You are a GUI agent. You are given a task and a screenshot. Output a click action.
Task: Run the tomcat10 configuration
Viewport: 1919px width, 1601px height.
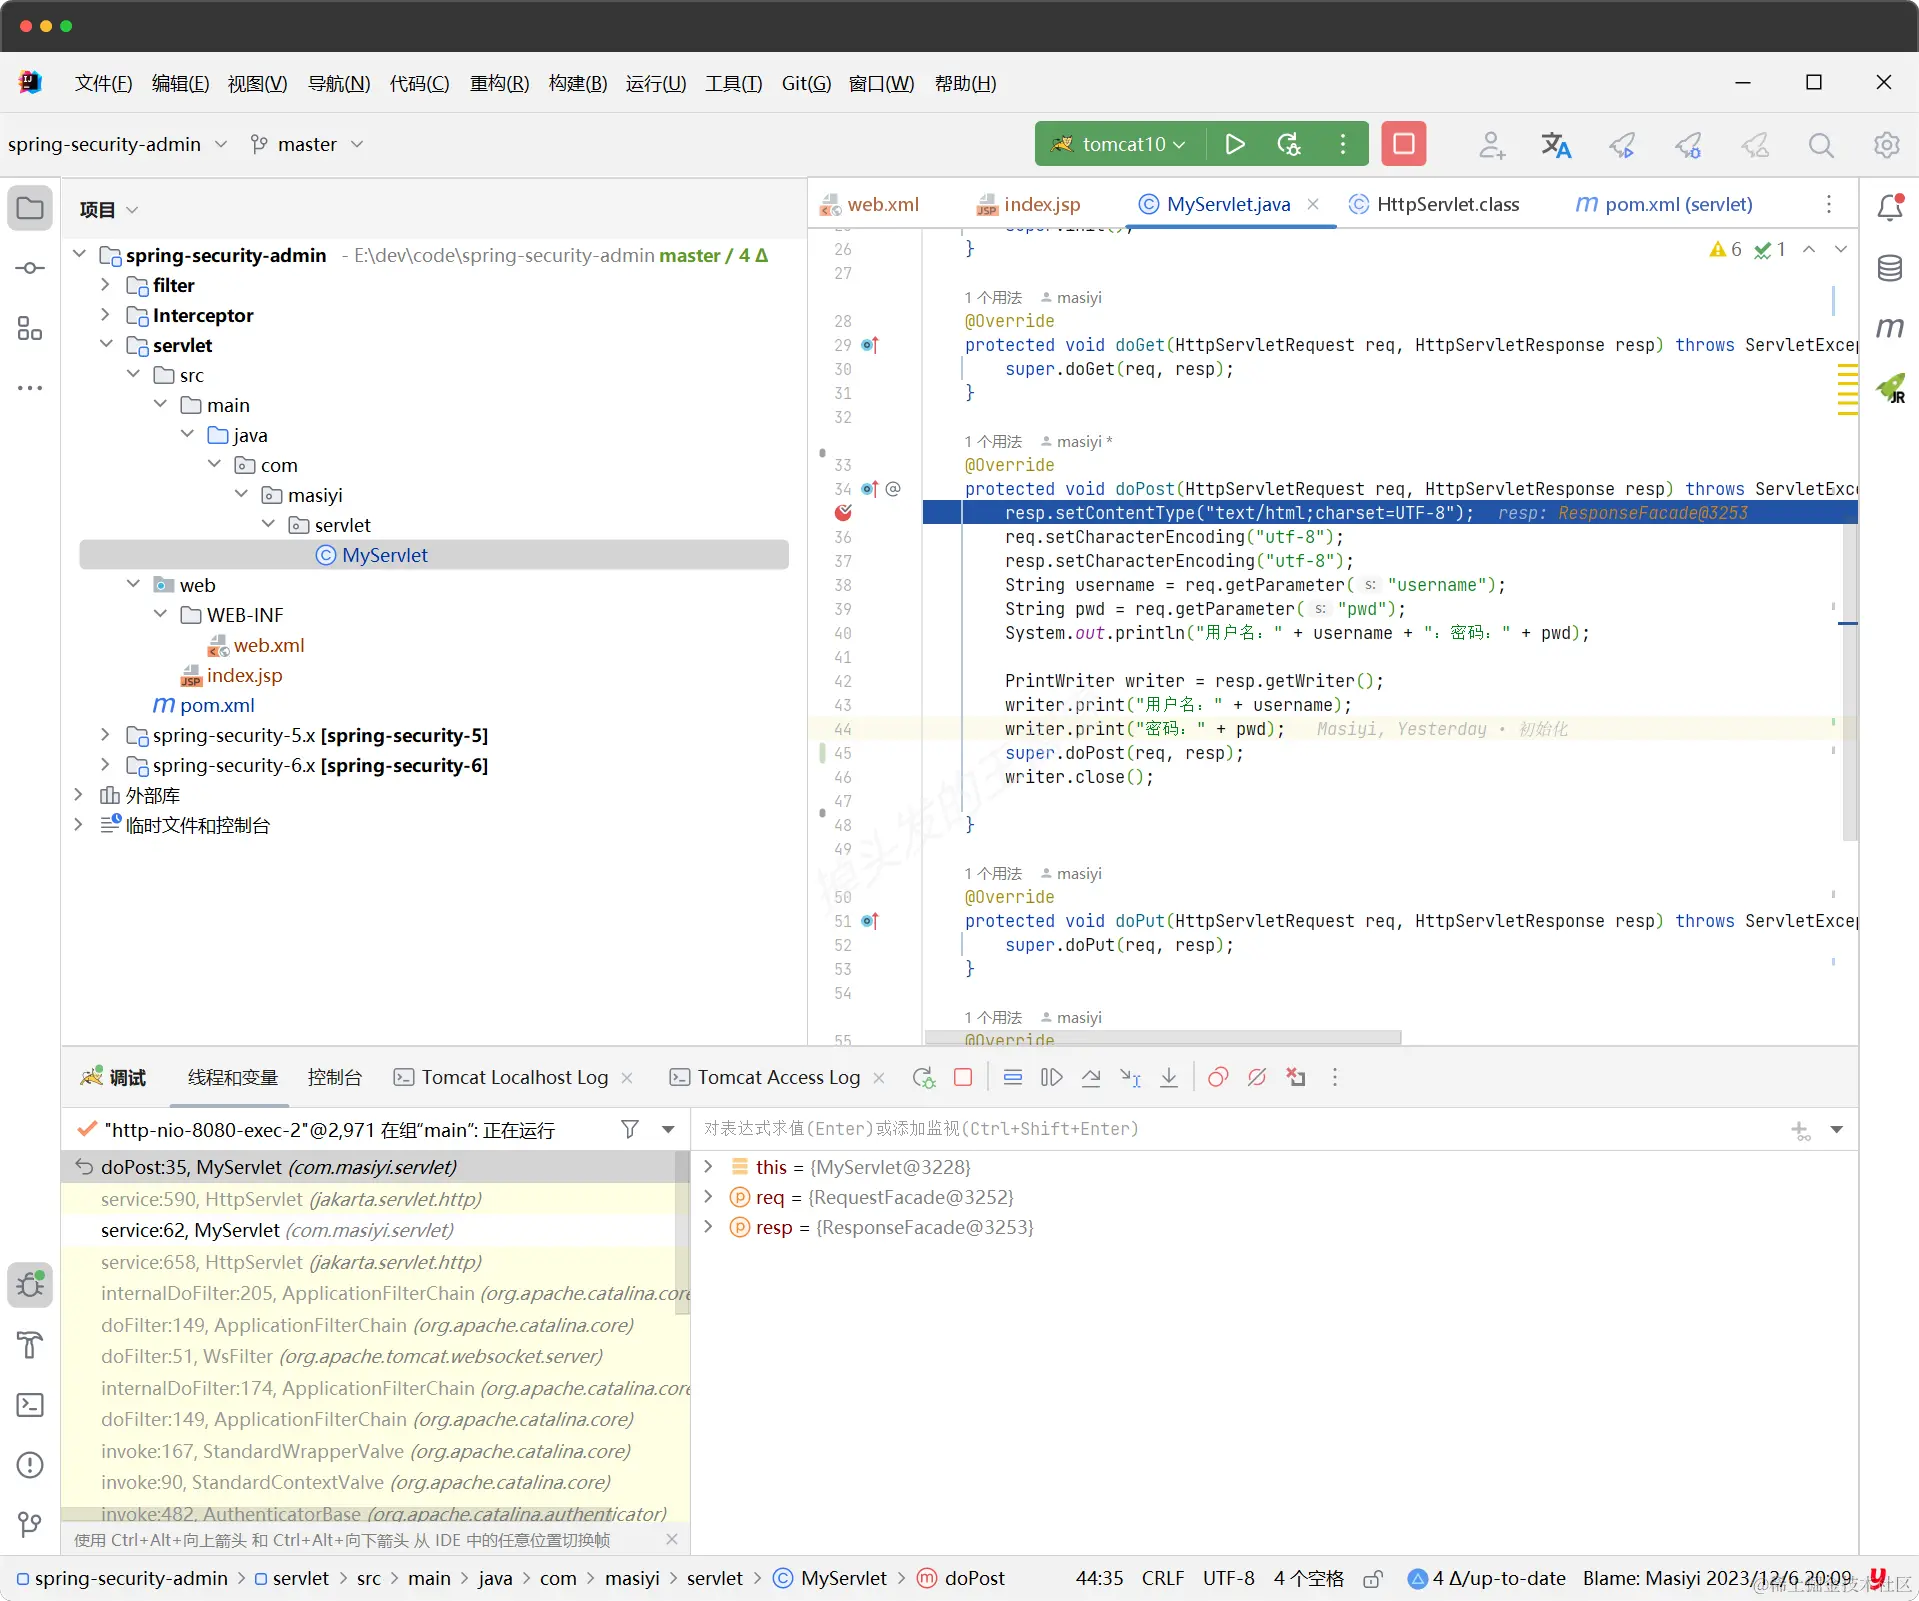(1235, 144)
